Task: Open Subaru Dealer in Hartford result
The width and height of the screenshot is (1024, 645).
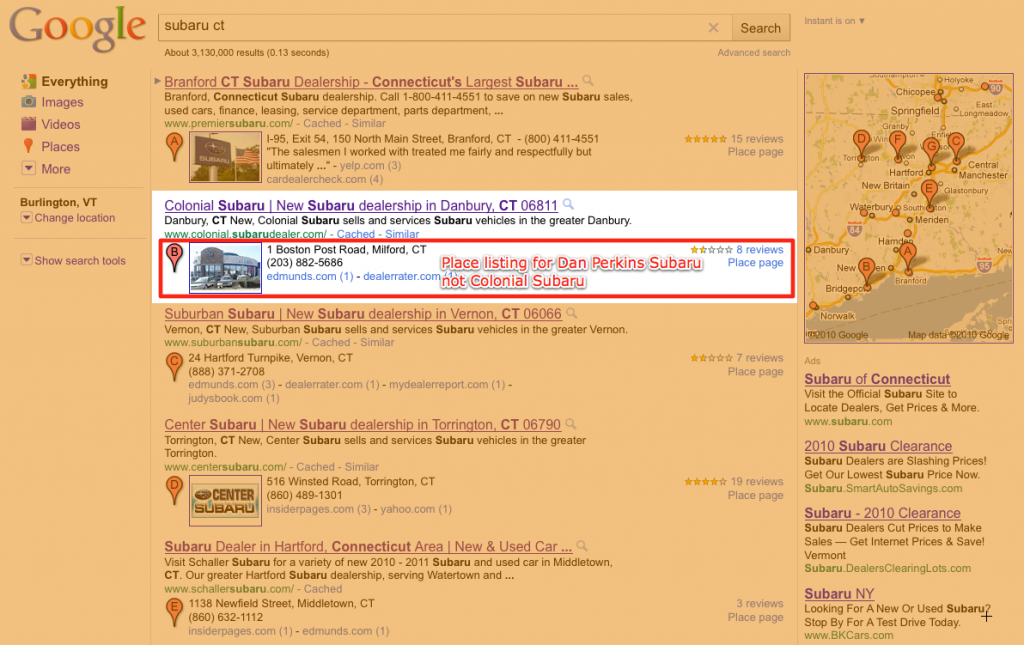Action: pos(368,547)
